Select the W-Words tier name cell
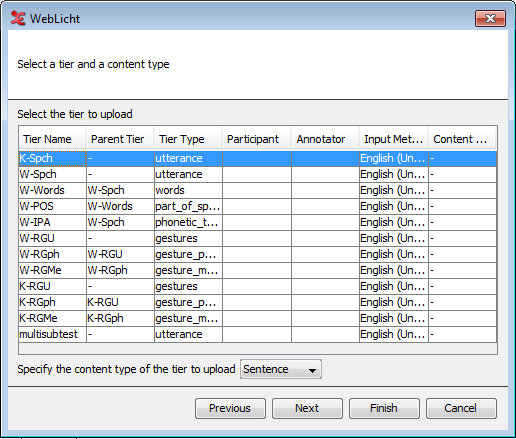The width and height of the screenshot is (516, 439). (x=52, y=190)
